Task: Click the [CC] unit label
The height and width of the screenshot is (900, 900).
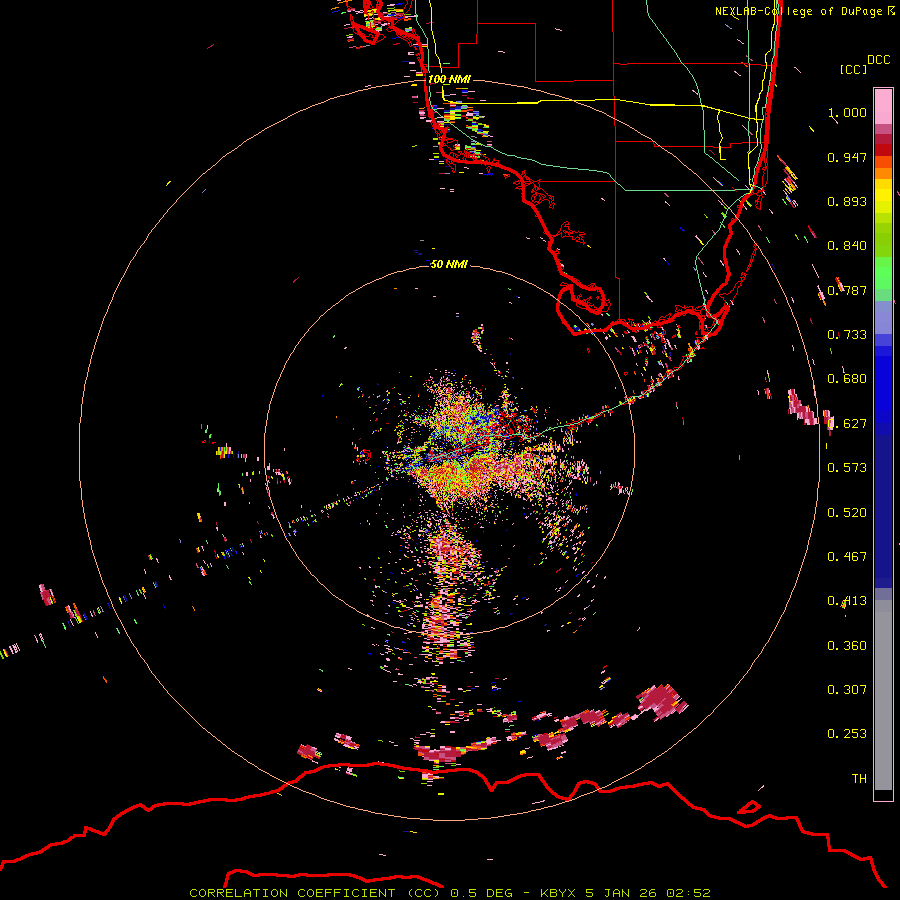Action: 853,69
